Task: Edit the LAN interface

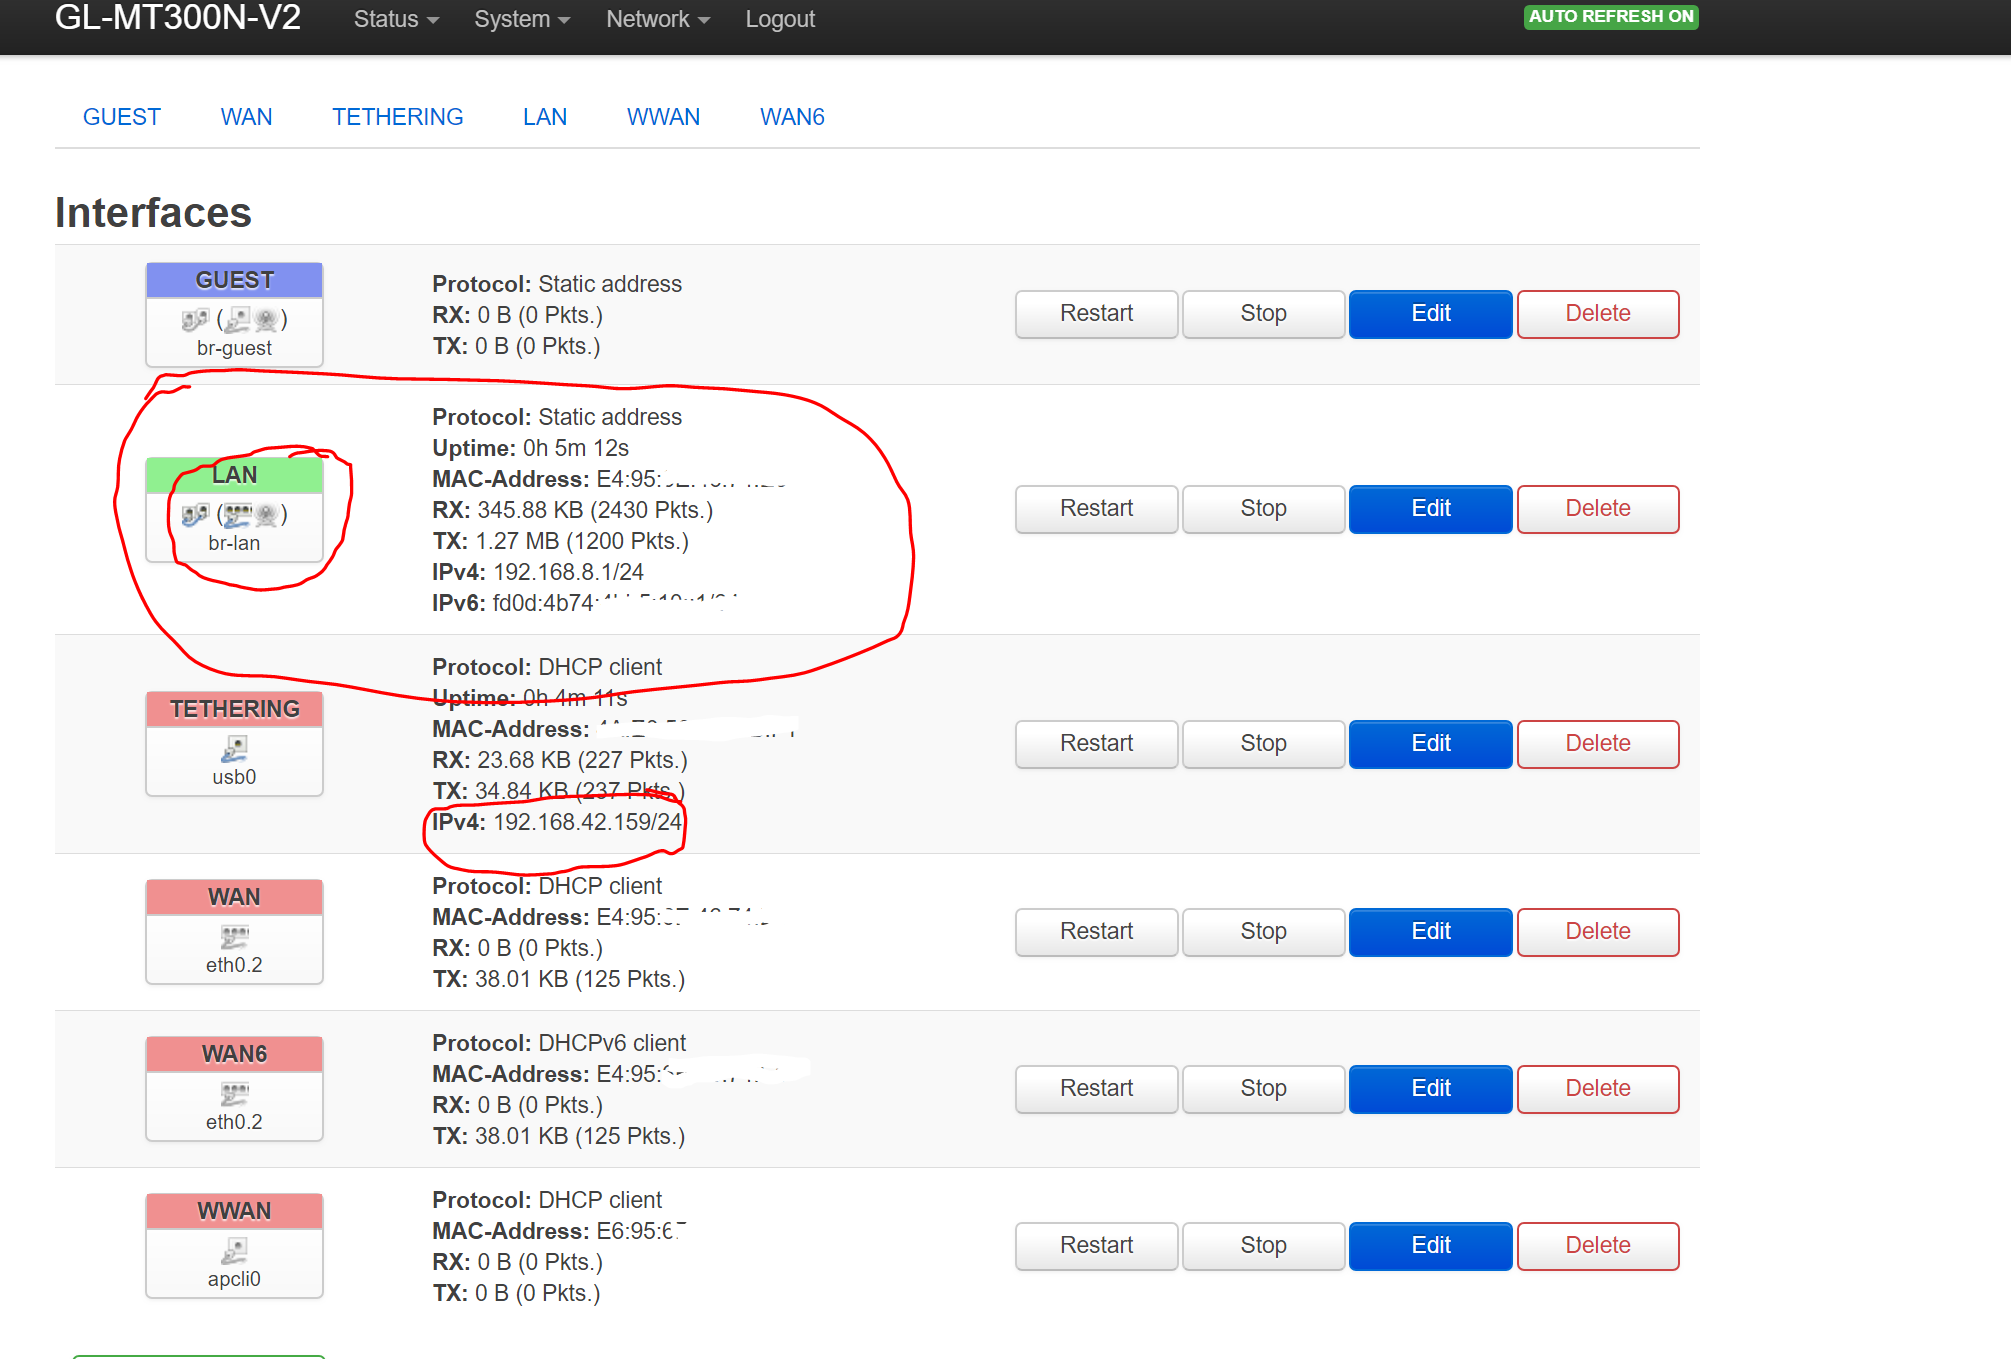Action: [1430, 509]
